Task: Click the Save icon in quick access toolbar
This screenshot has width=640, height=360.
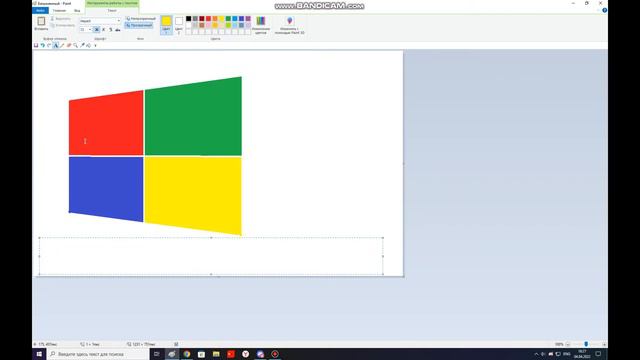Action: [36, 45]
